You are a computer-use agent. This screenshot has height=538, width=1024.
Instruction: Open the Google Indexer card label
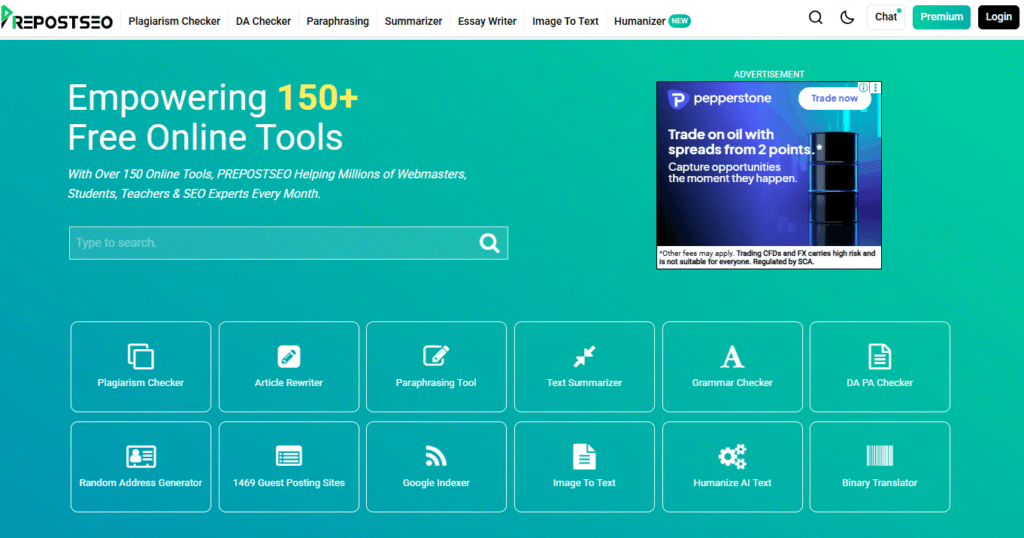click(436, 483)
